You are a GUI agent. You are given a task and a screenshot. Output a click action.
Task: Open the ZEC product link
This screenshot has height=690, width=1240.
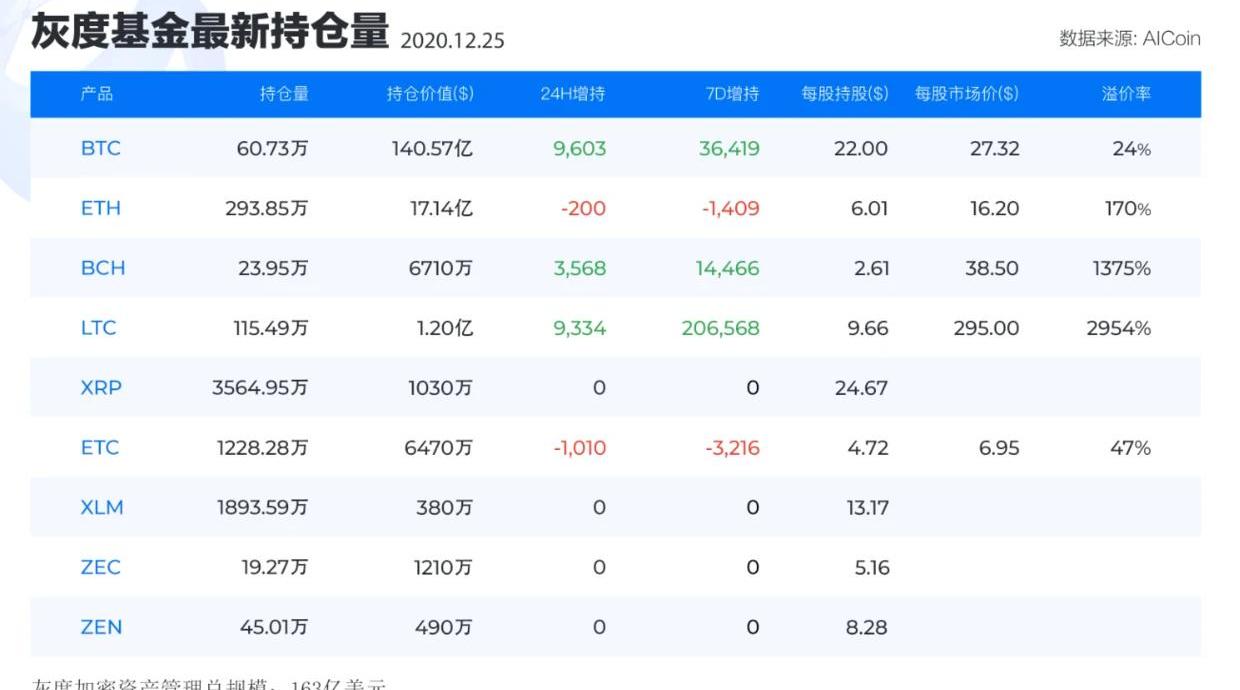pos(100,568)
